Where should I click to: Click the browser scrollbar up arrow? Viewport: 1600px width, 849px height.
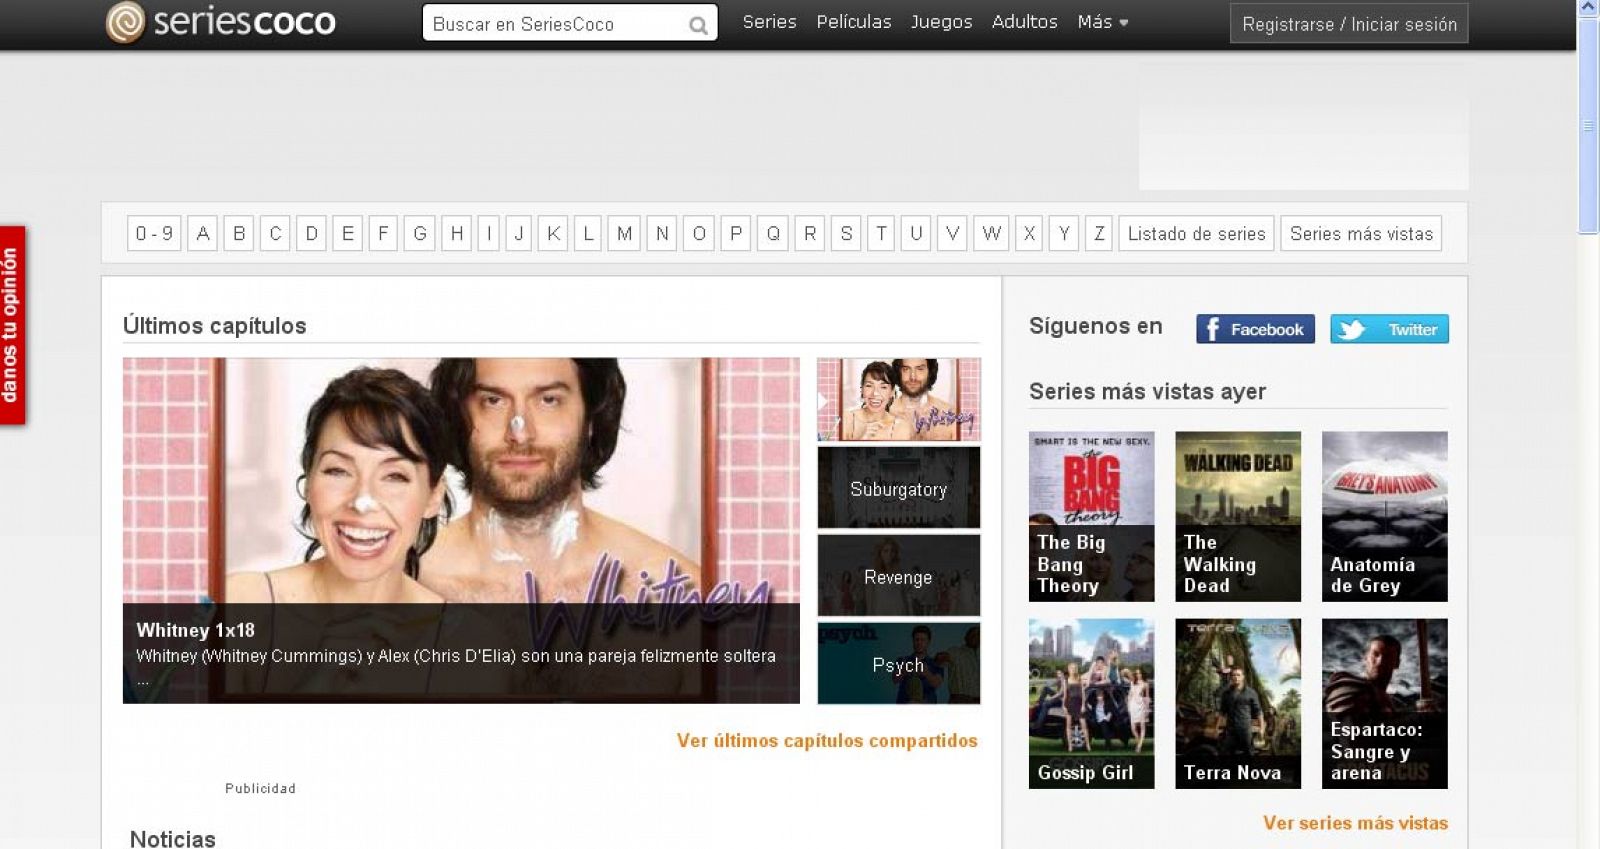click(x=1588, y=8)
